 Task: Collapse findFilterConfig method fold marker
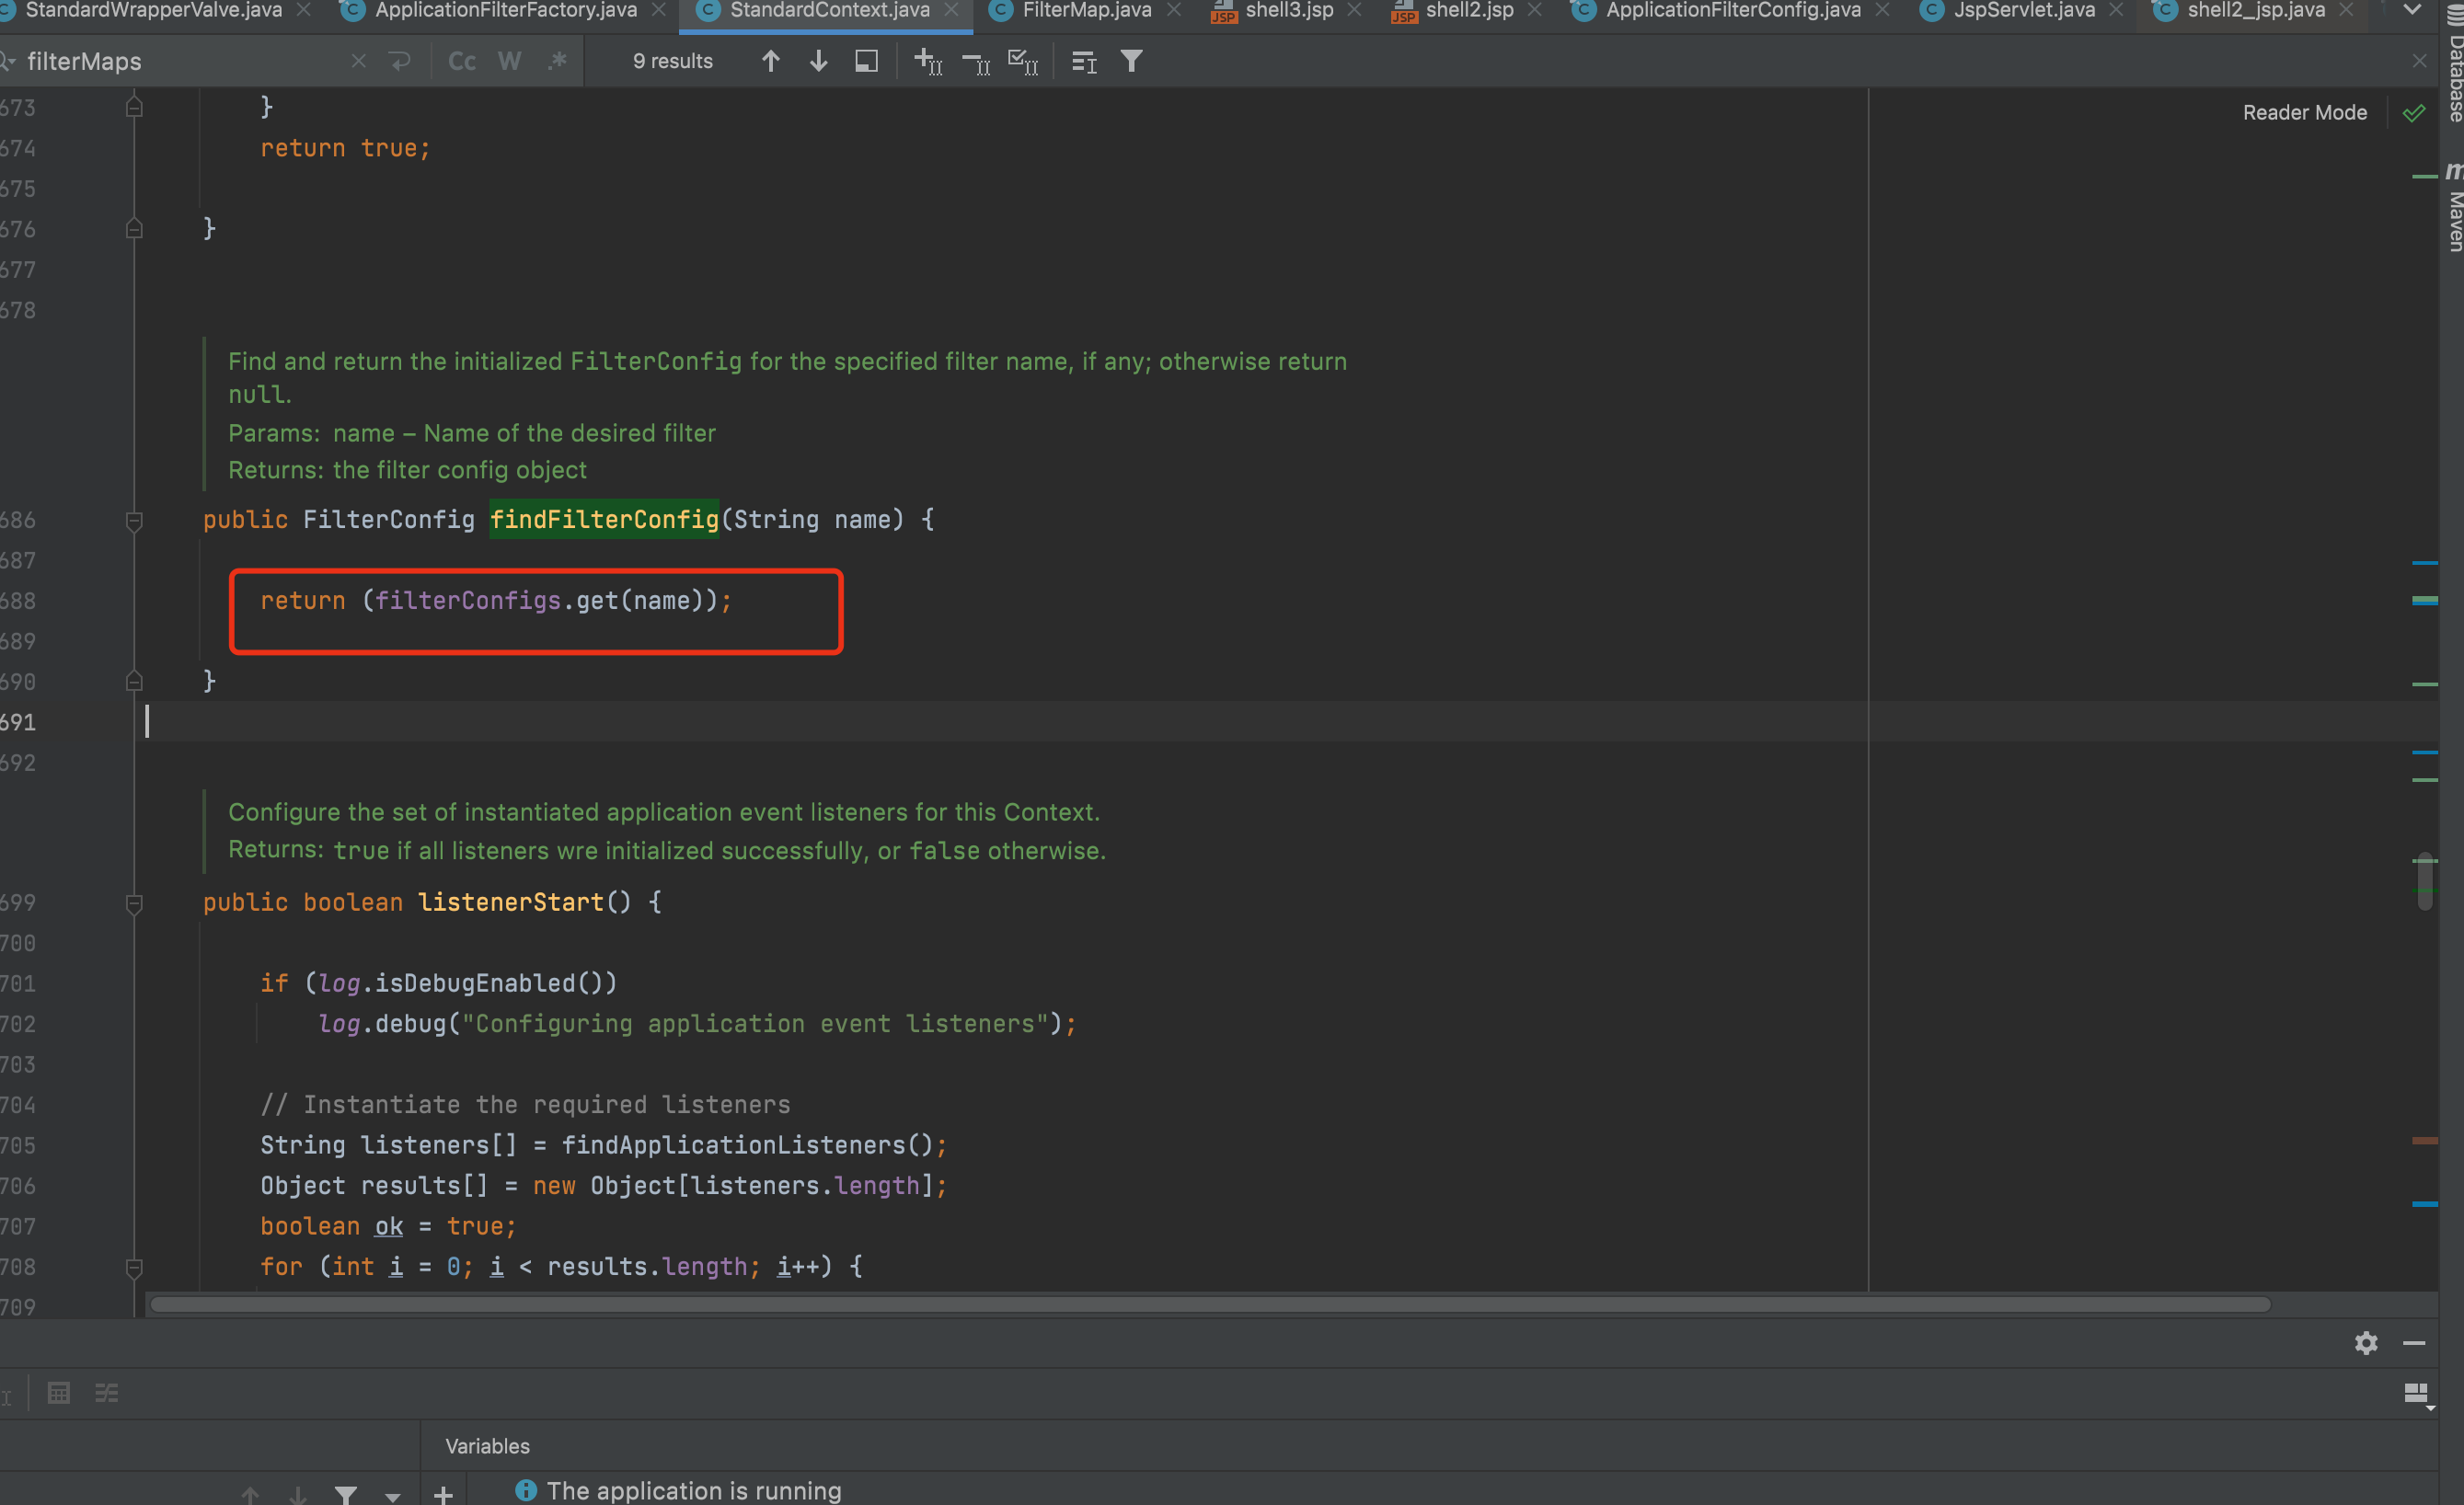point(134,520)
